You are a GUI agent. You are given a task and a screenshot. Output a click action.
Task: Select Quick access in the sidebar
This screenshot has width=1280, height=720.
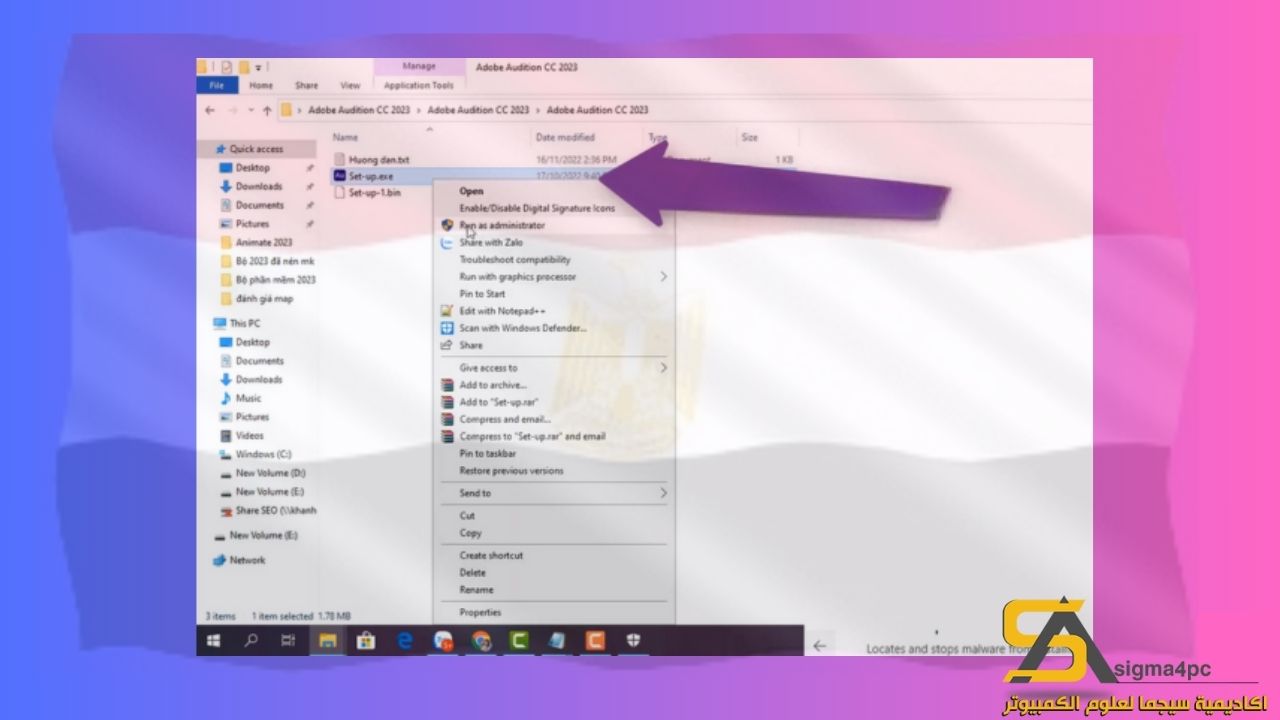256,149
